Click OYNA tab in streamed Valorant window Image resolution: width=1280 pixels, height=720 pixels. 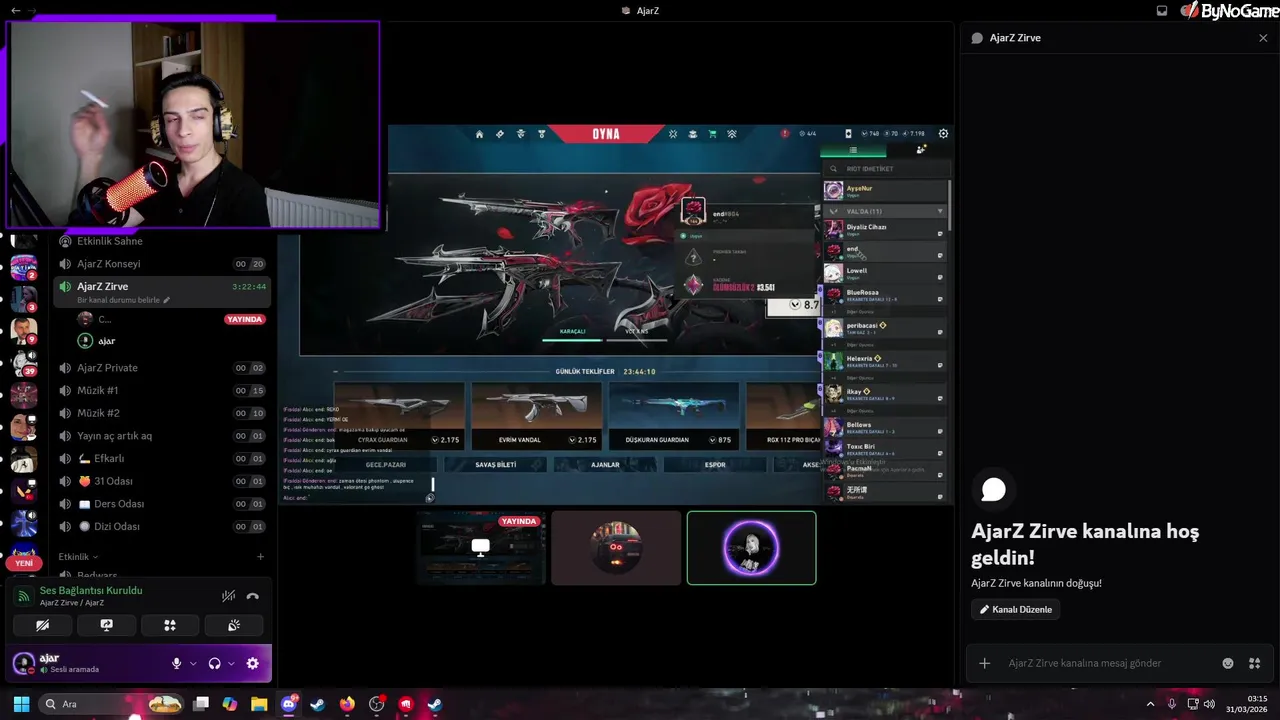(606, 134)
